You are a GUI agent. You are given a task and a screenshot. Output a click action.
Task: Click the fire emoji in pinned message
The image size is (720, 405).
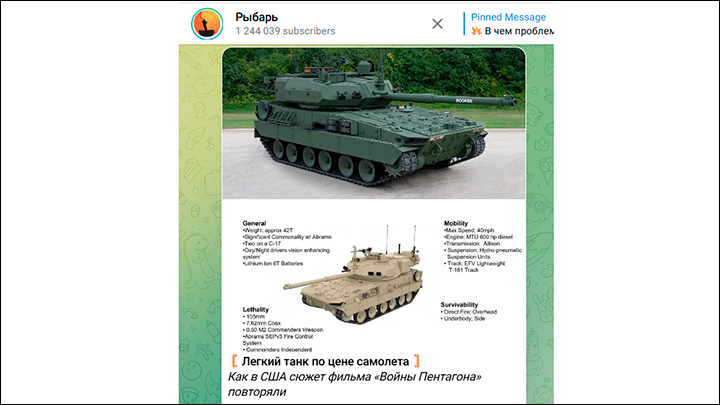476,31
